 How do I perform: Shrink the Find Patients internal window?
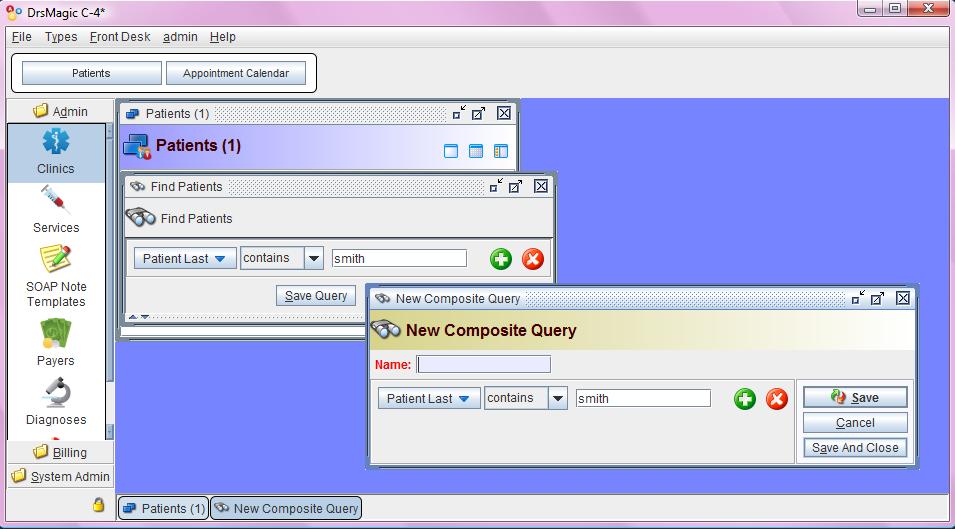pos(496,186)
